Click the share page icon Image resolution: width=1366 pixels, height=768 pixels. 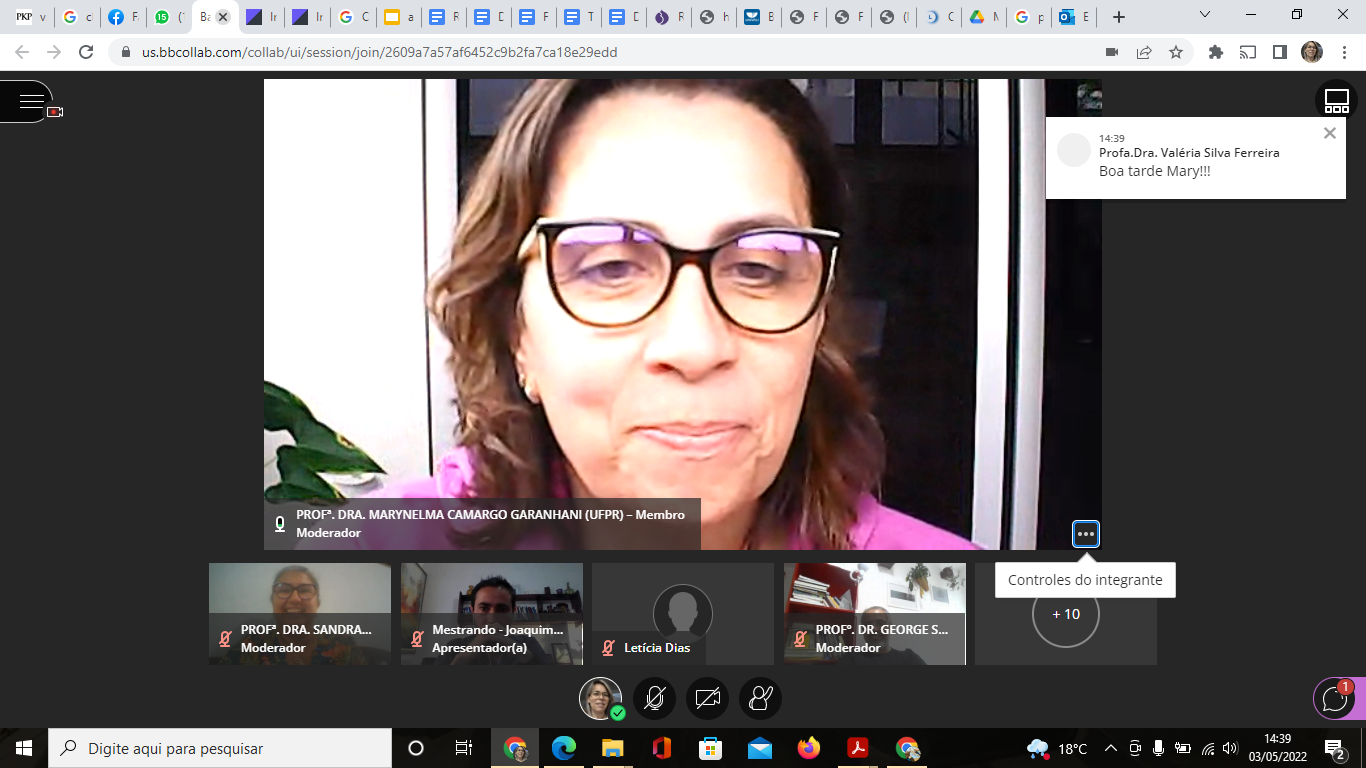[x=1144, y=52]
